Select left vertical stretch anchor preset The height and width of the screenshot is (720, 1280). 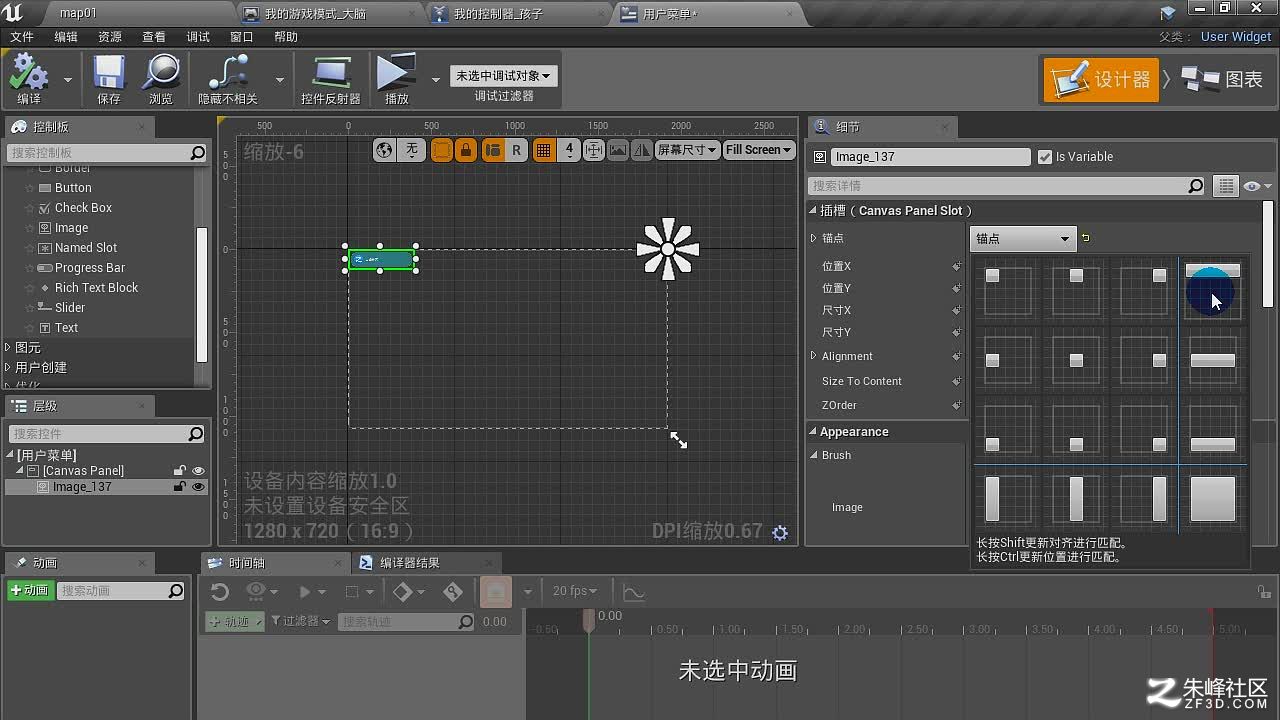[x=1007, y=498]
